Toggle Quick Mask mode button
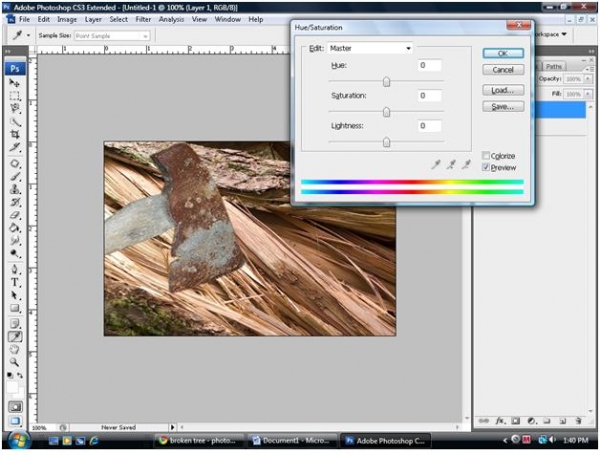The height and width of the screenshot is (455, 600). pyautogui.click(x=15, y=407)
